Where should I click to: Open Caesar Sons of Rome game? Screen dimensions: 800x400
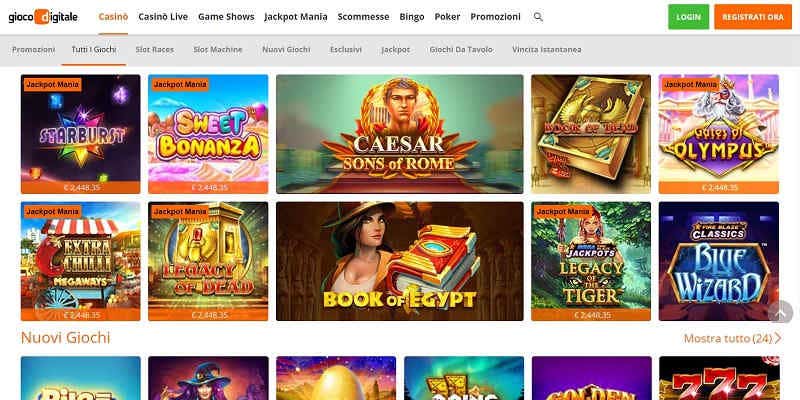coord(399,134)
